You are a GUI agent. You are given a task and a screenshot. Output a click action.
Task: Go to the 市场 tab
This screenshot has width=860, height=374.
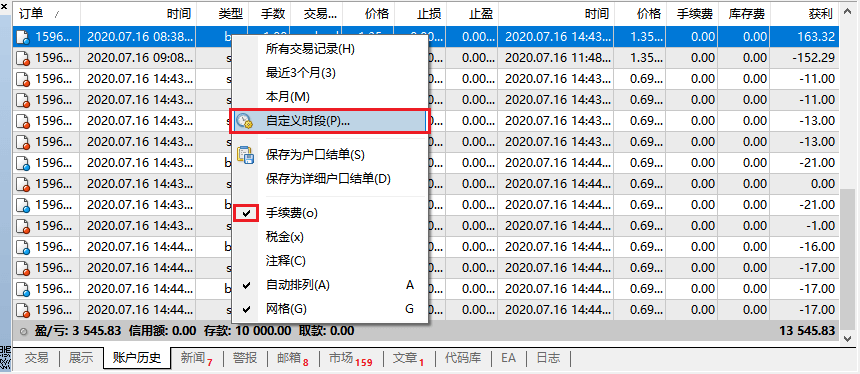tap(350, 359)
